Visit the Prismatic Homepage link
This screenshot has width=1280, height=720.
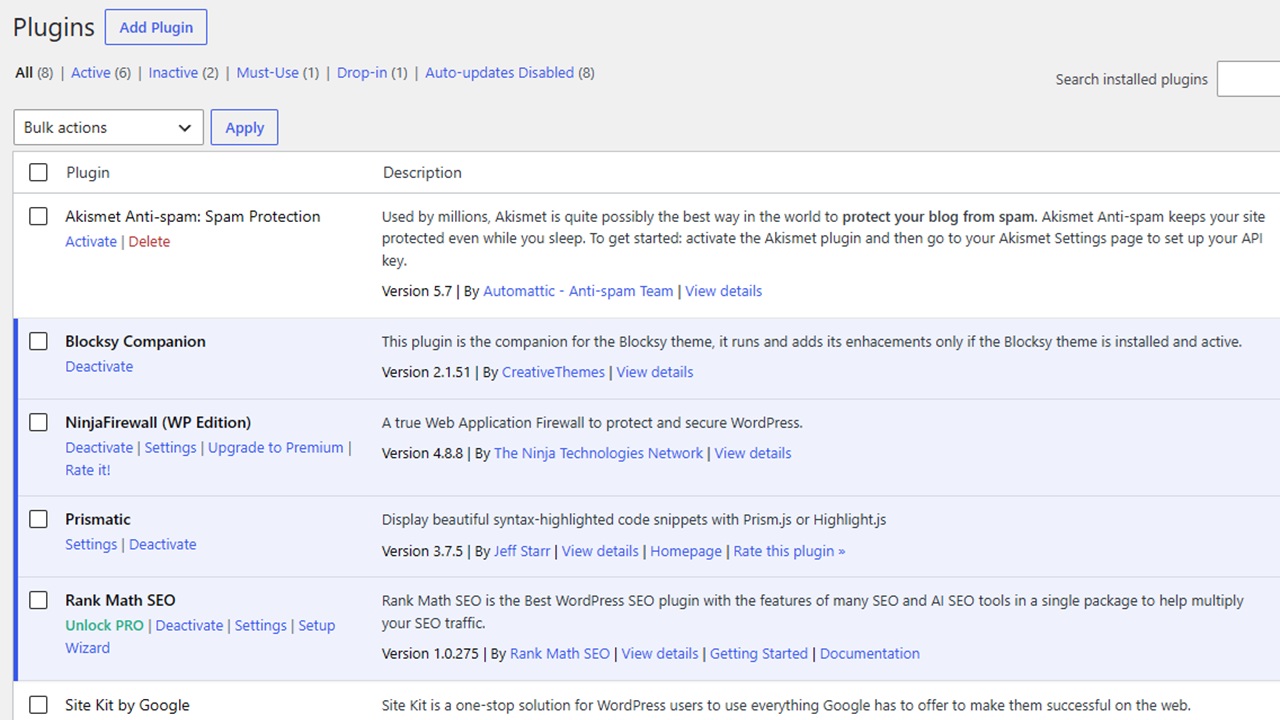pos(686,551)
